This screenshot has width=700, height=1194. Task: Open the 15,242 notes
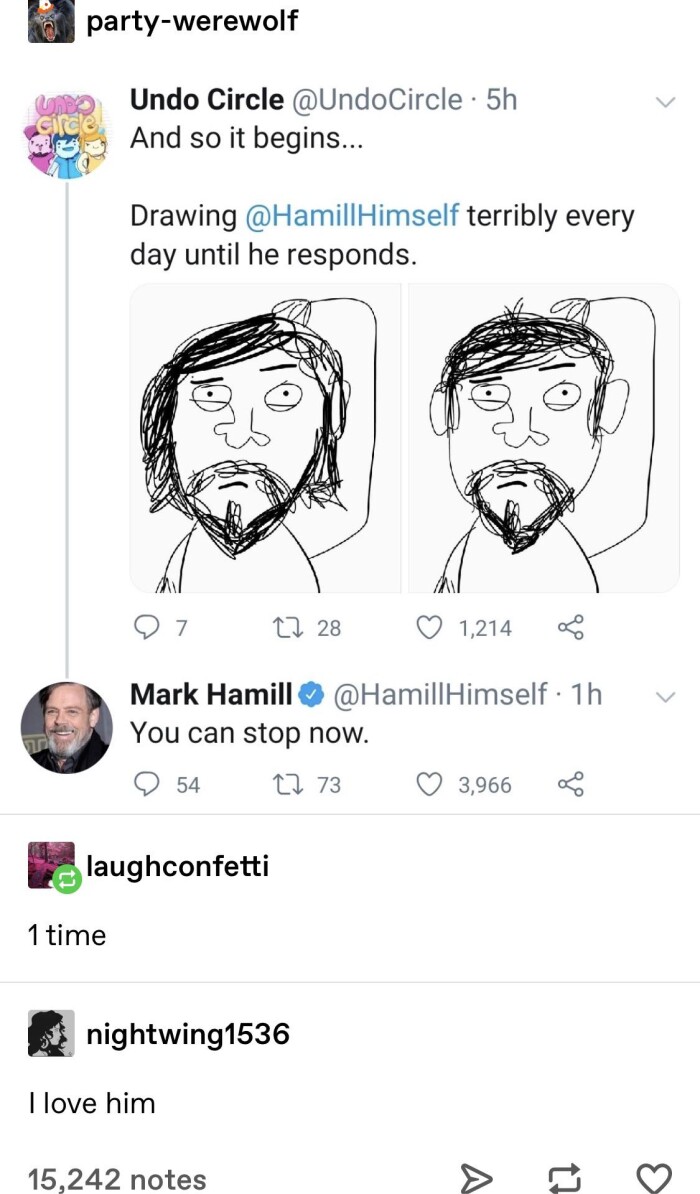(x=117, y=1179)
